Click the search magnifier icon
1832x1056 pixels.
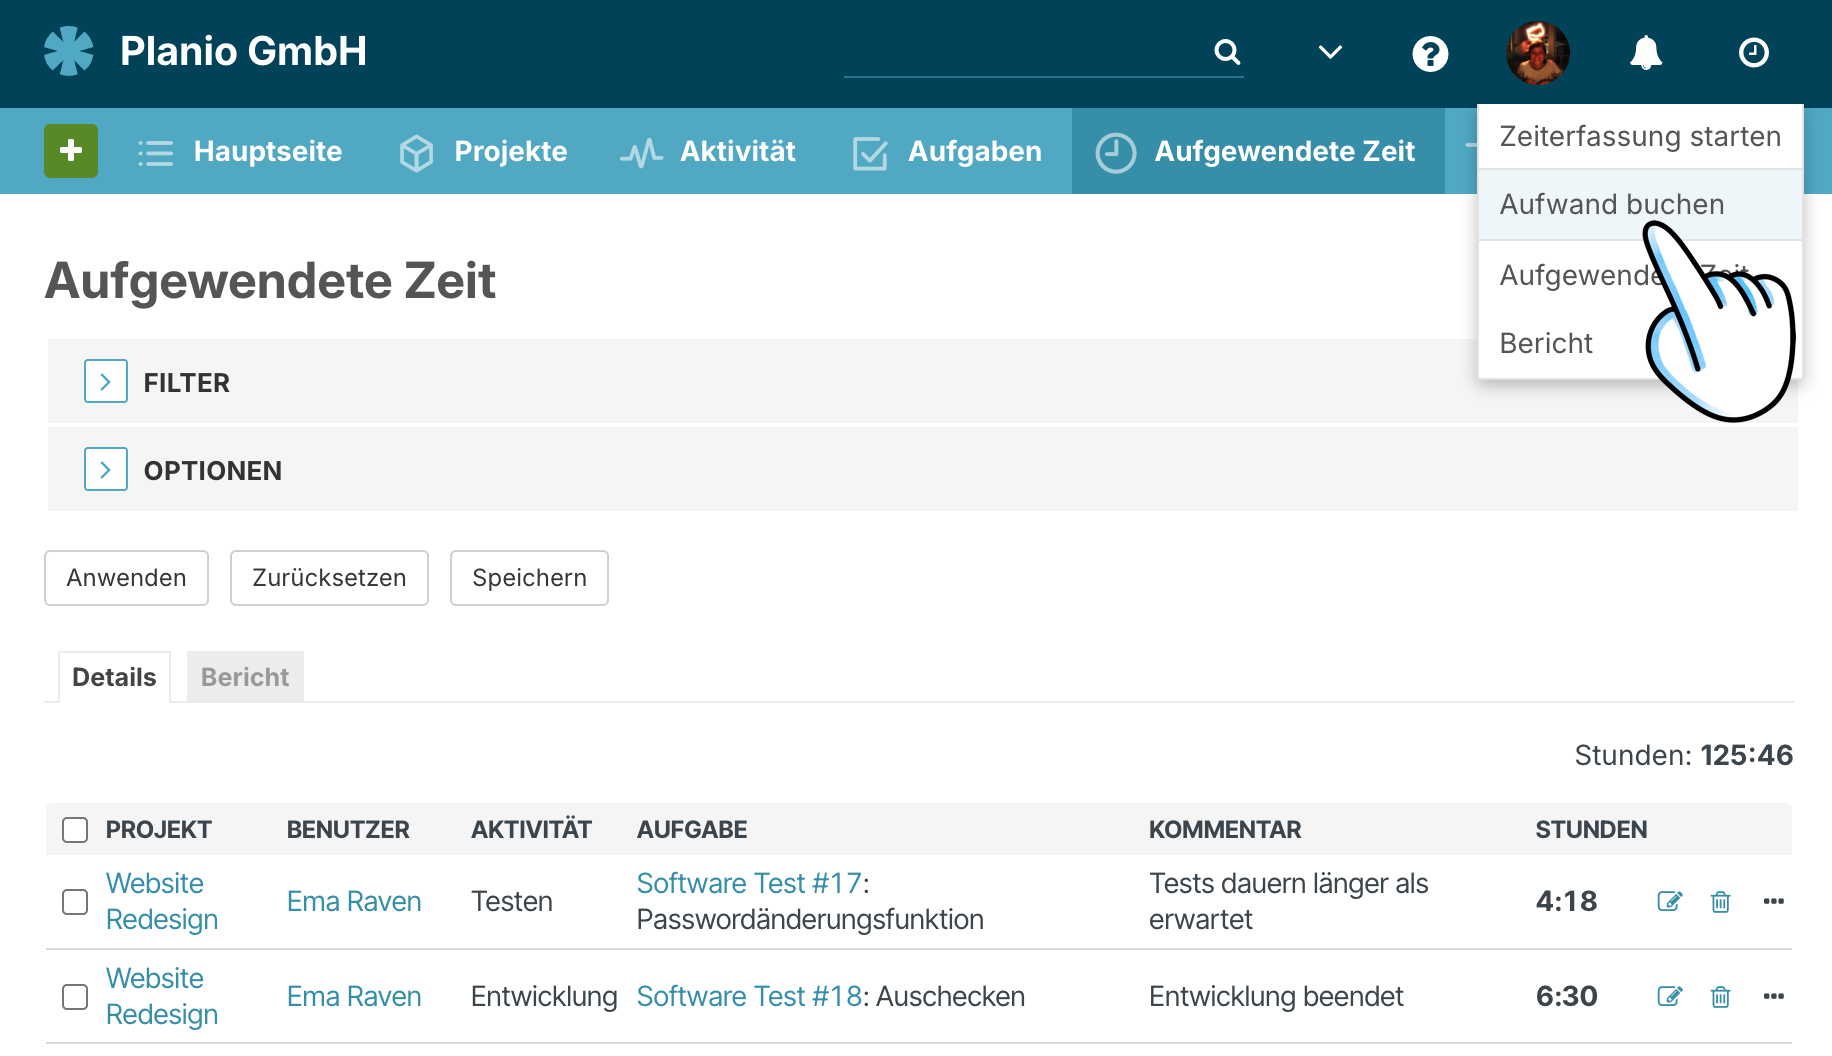[x=1227, y=51]
